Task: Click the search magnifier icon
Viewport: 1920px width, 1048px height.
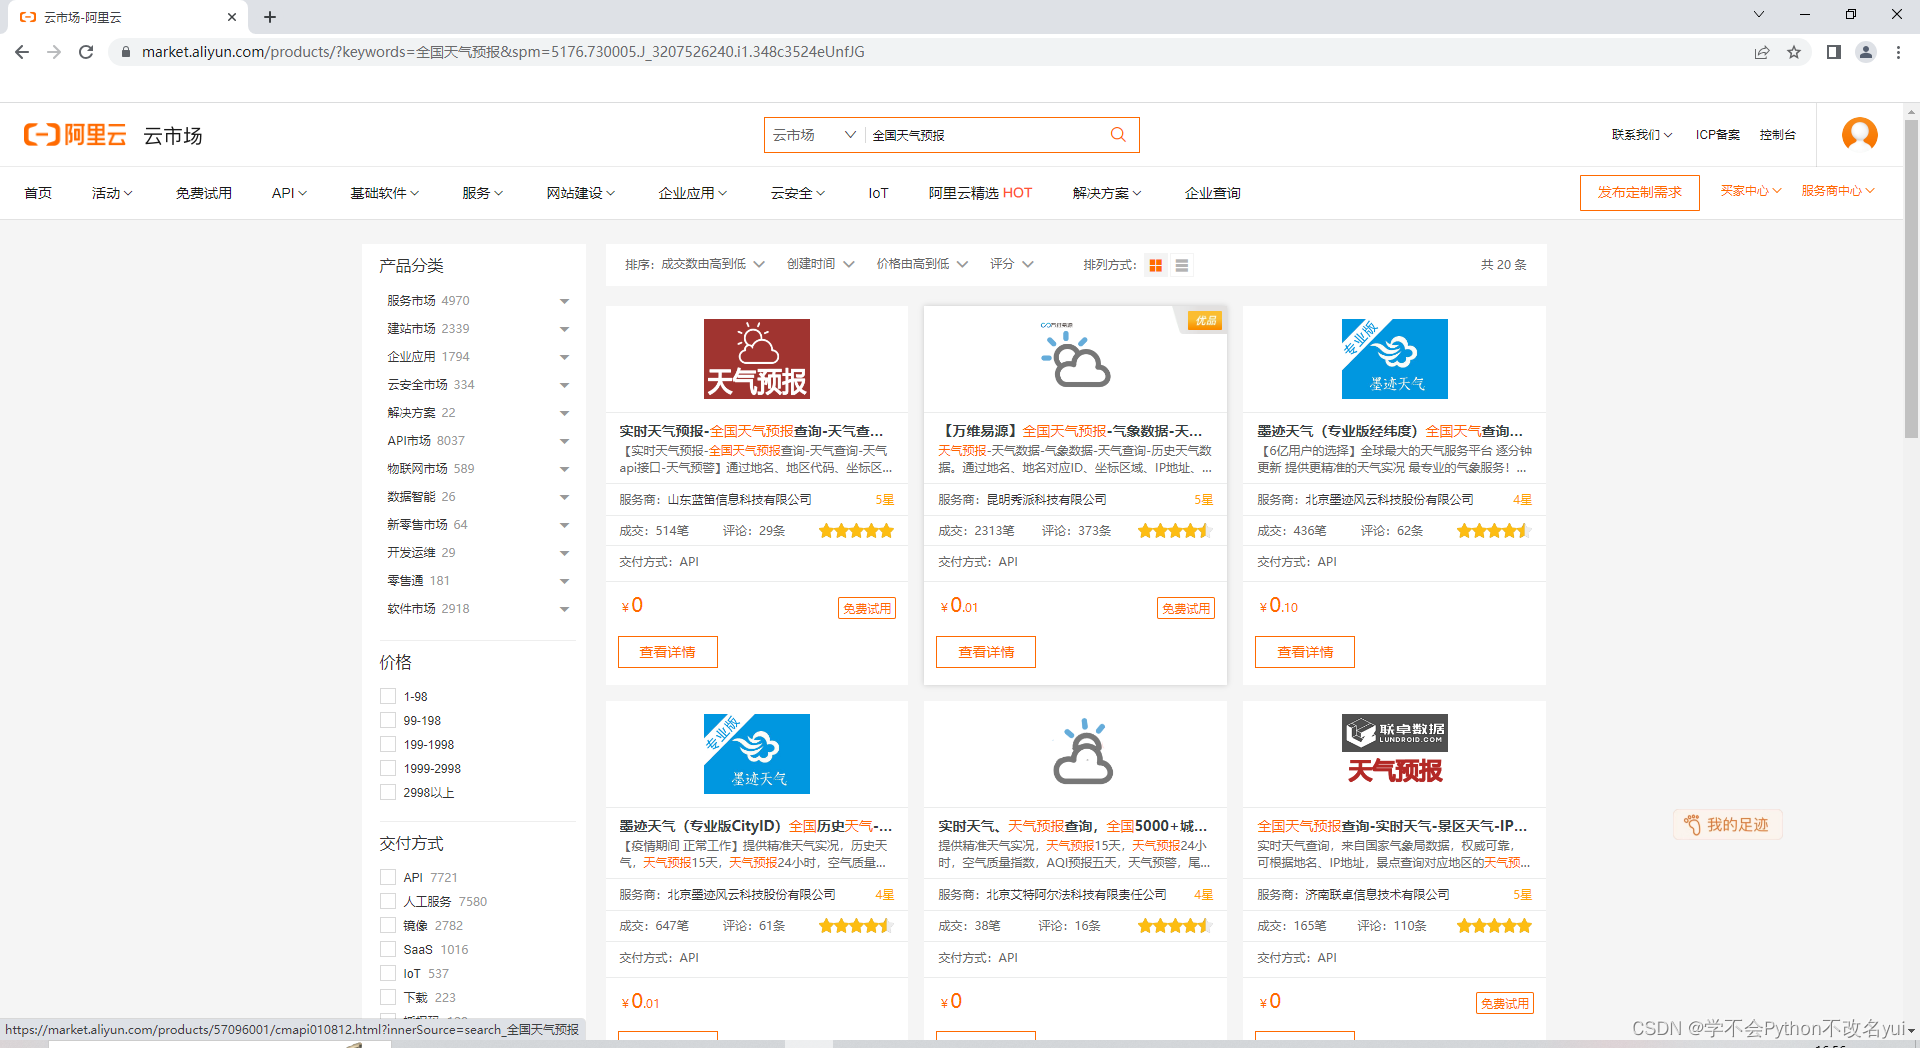Action: click(x=1118, y=135)
